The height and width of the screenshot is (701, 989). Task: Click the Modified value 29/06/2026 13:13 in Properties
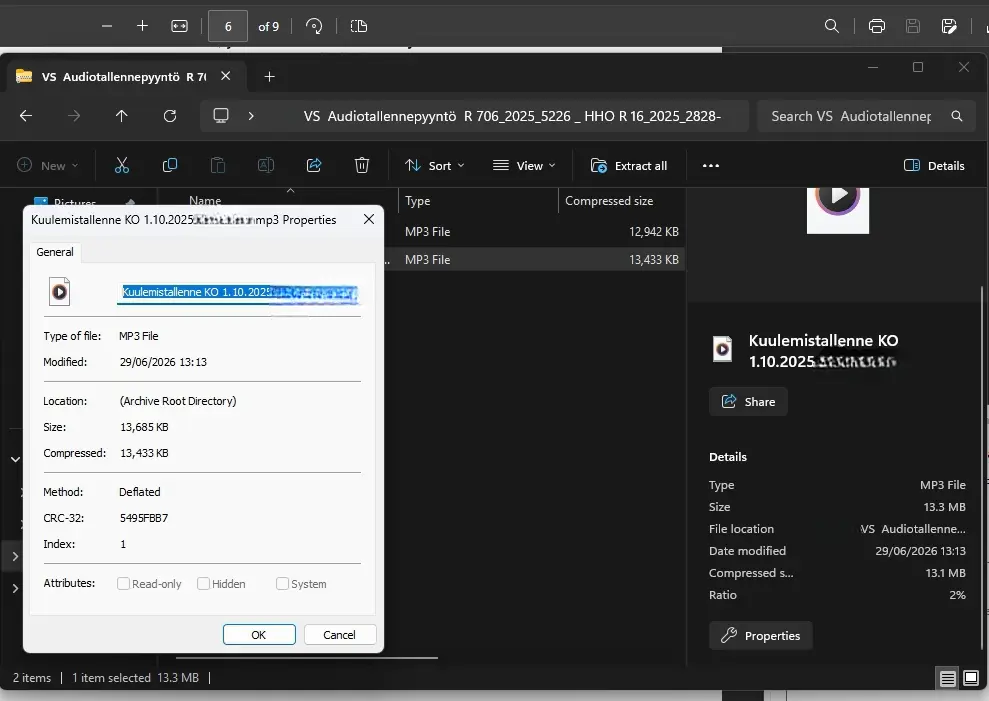(163, 362)
